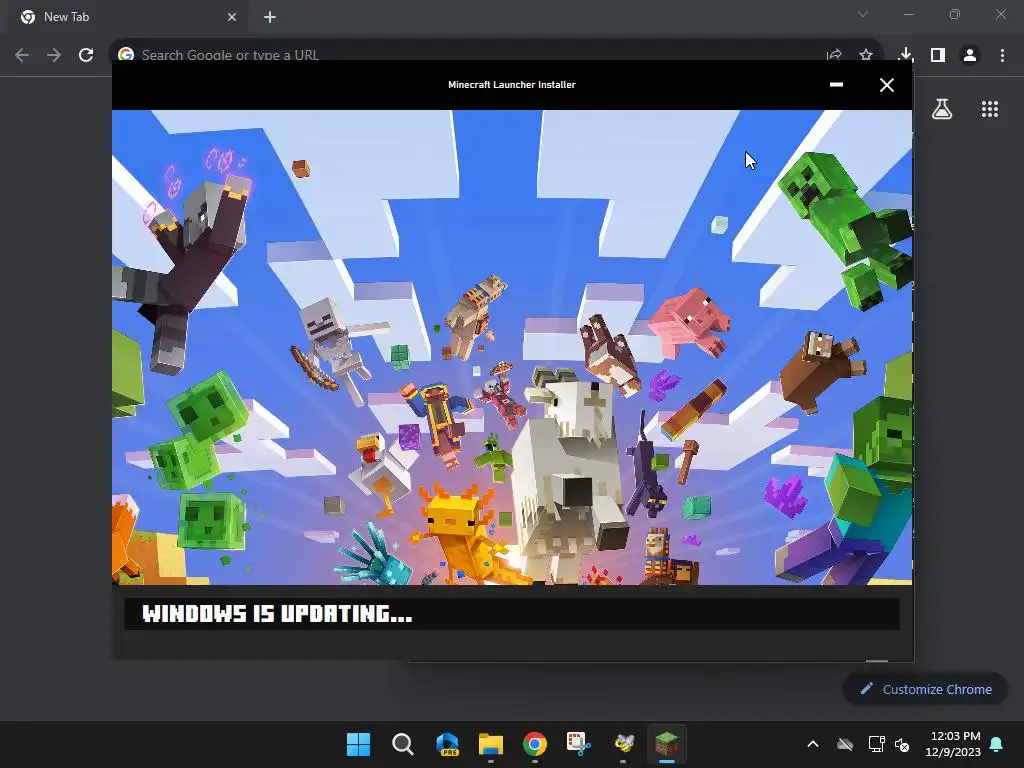
Task: Open Chrome three-dot menu
Action: pyautogui.click(x=1002, y=55)
